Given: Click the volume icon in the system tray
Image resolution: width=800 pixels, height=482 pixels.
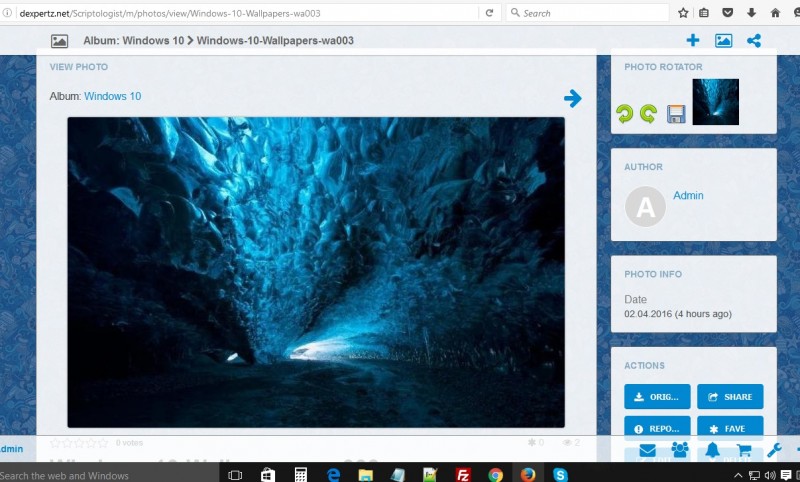Looking at the screenshot, I should tap(769, 476).
